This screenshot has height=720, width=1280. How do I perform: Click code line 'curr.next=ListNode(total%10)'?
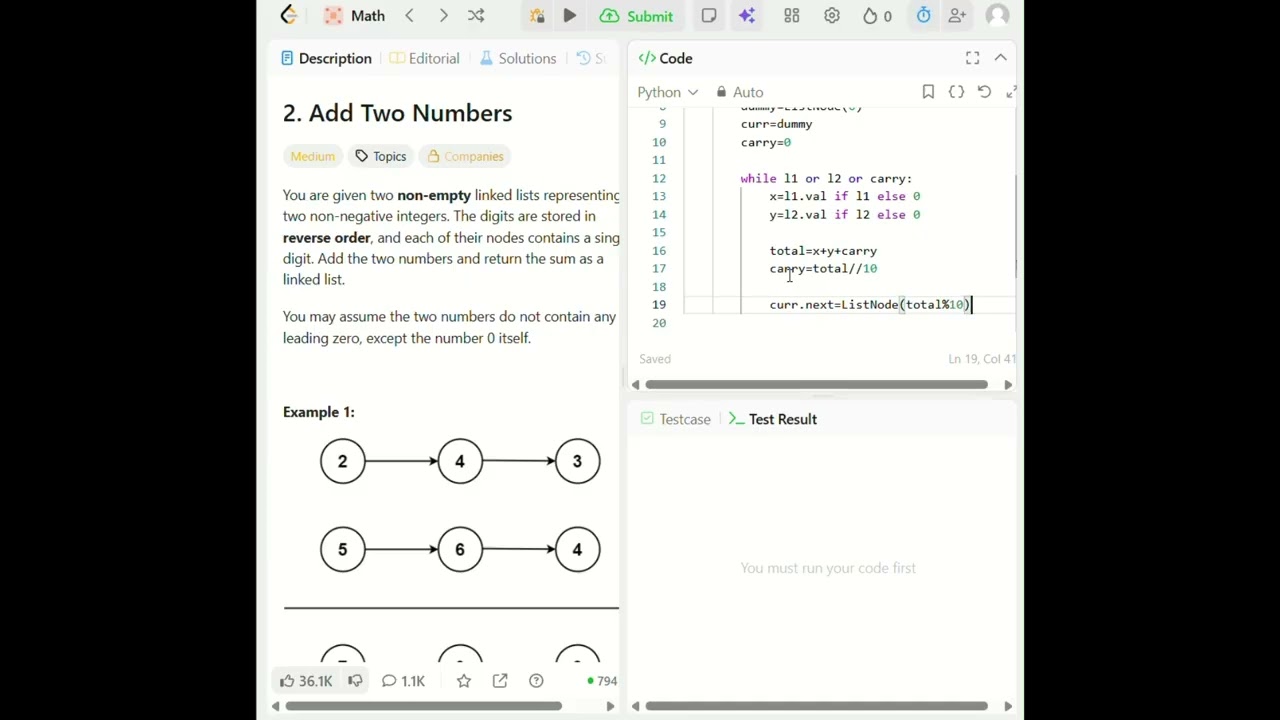(x=869, y=305)
